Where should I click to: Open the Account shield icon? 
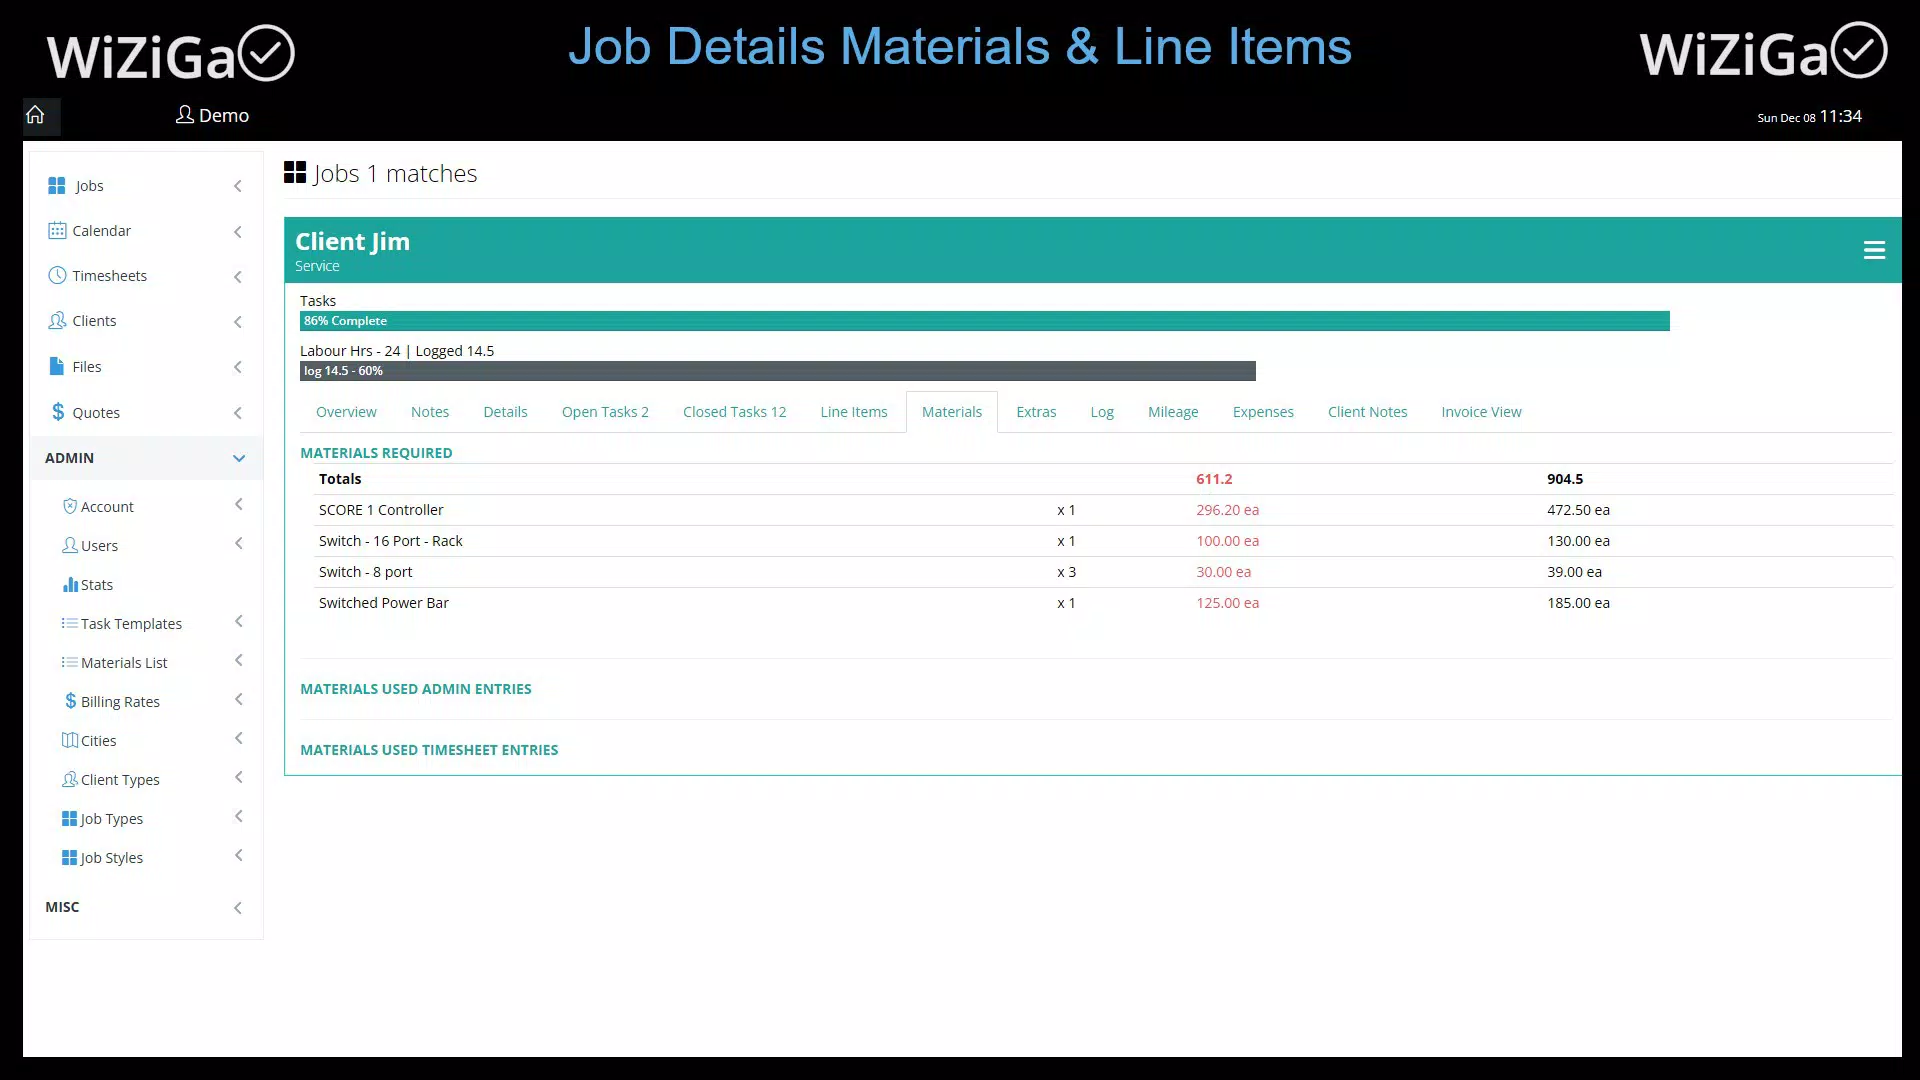[70, 507]
